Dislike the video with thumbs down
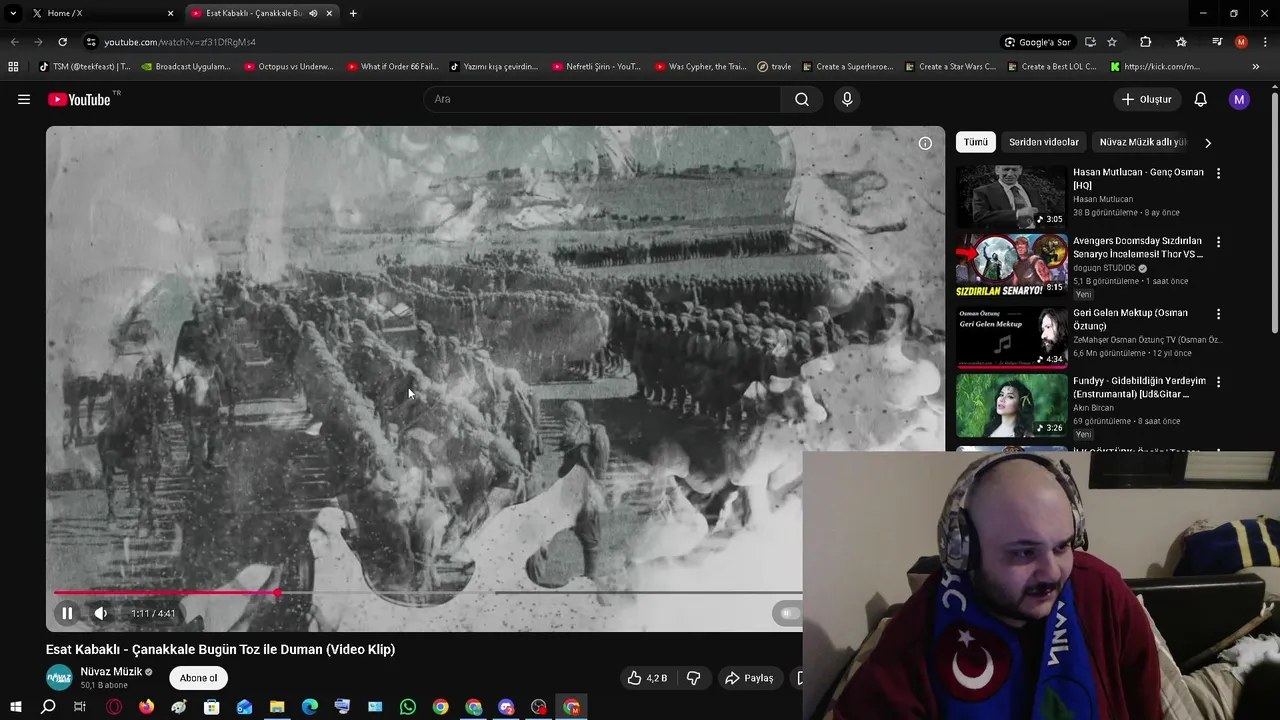Image resolution: width=1280 pixels, height=720 pixels. [693, 678]
